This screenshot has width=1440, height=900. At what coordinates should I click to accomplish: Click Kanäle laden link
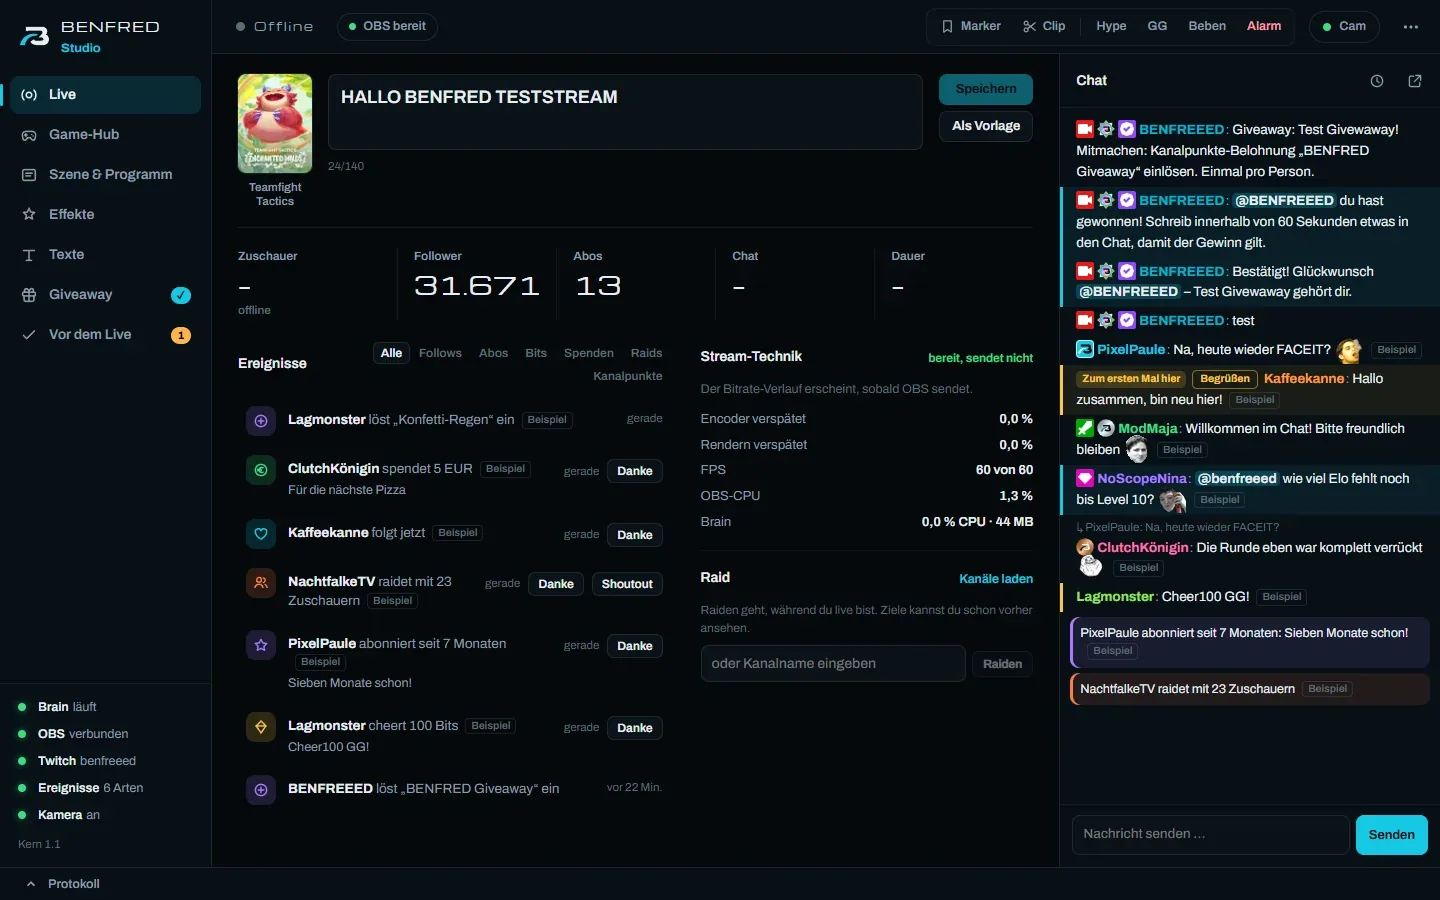pos(996,579)
